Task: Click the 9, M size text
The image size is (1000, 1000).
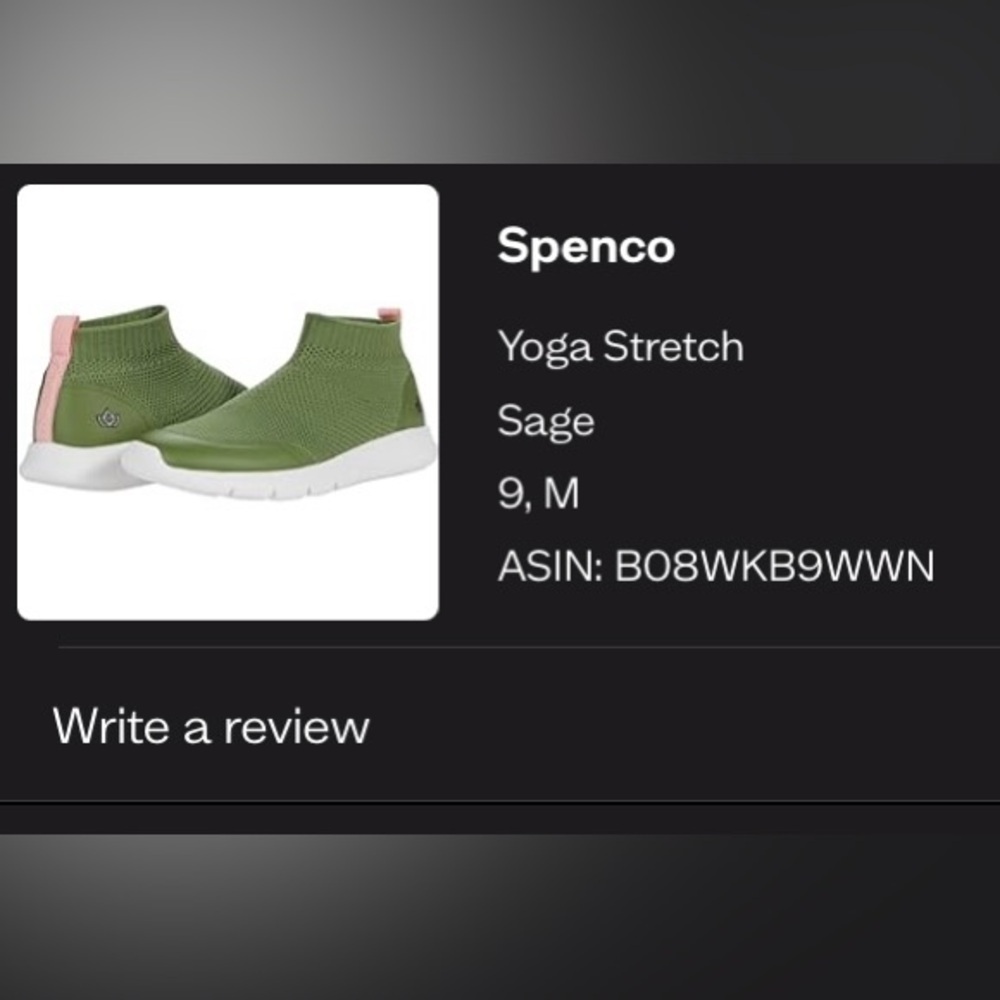Action: point(538,495)
